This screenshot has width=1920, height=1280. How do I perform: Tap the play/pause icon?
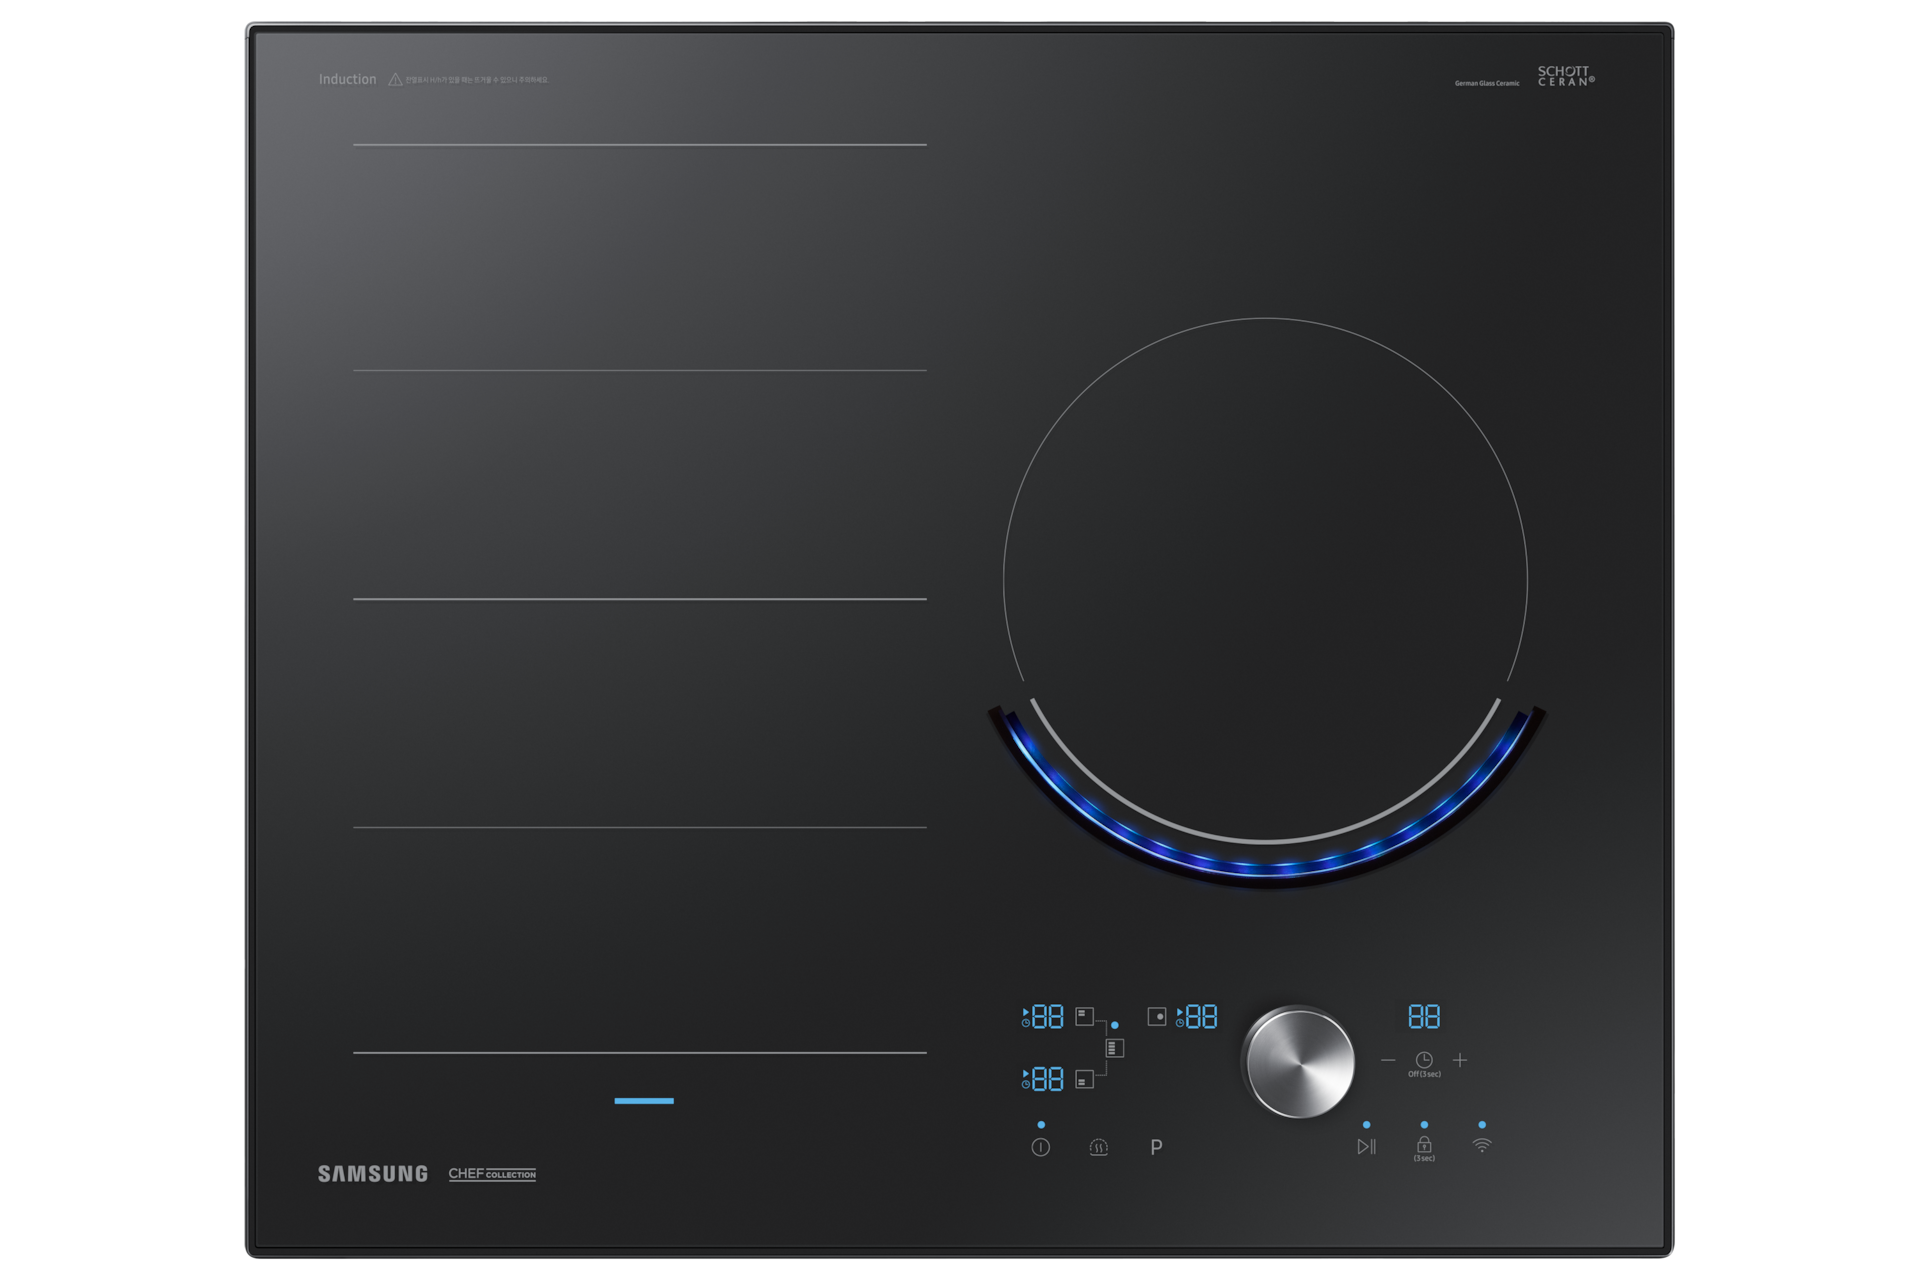coord(1366,1147)
